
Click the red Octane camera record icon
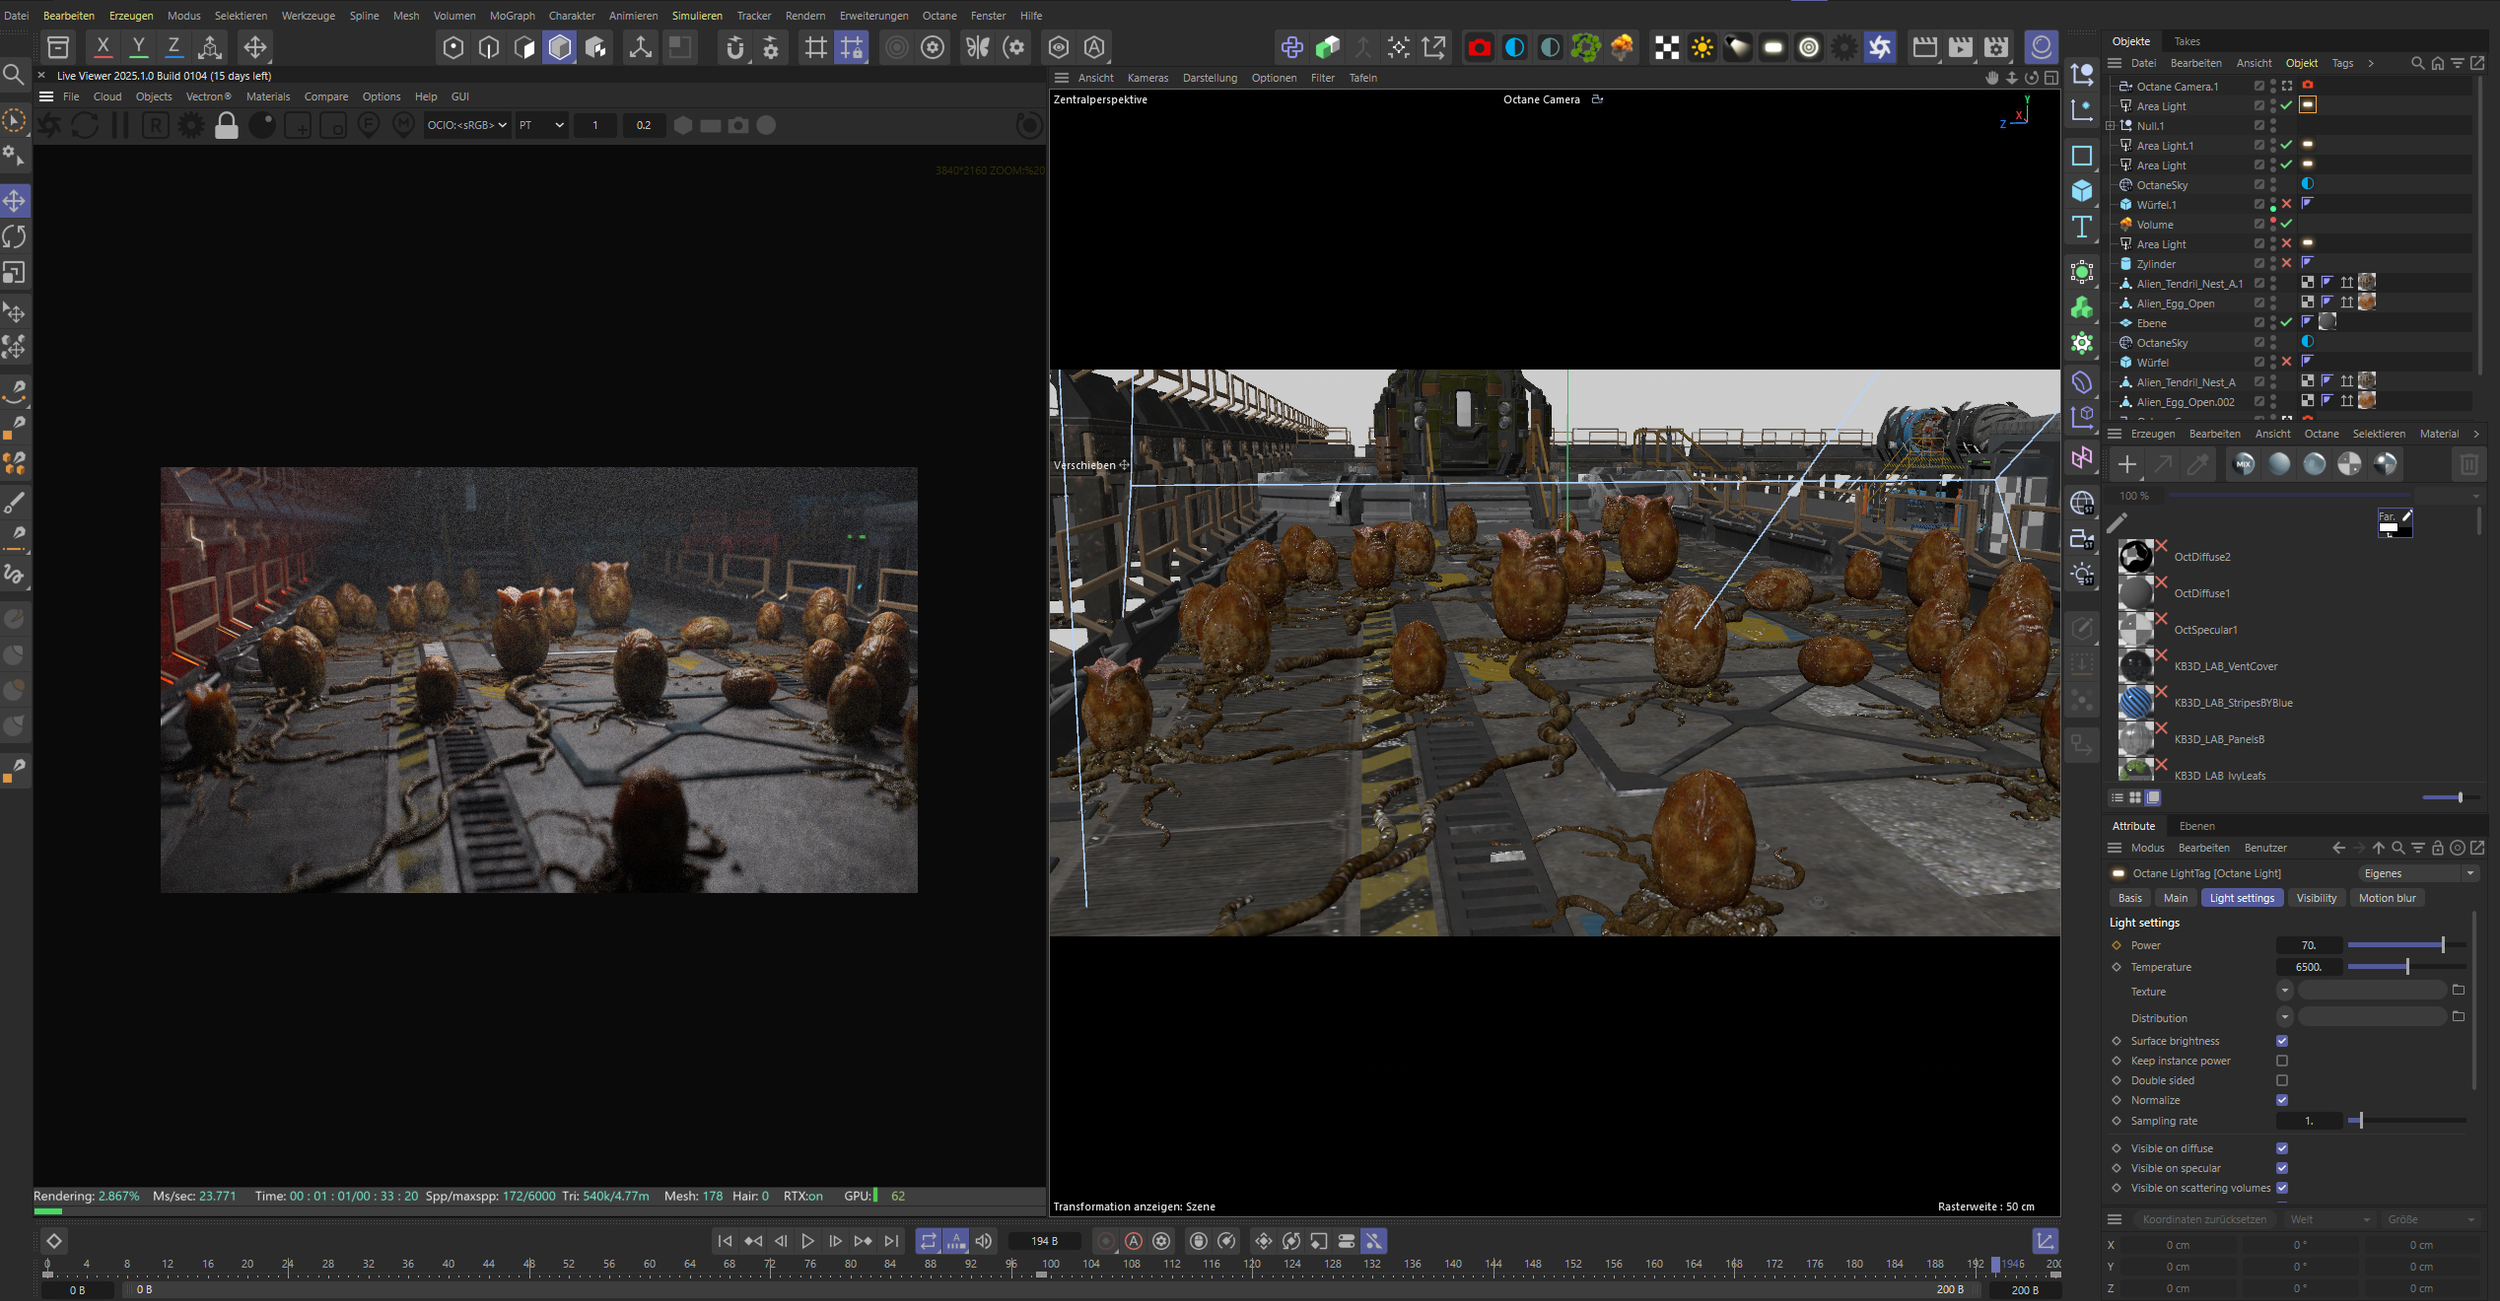click(1478, 47)
